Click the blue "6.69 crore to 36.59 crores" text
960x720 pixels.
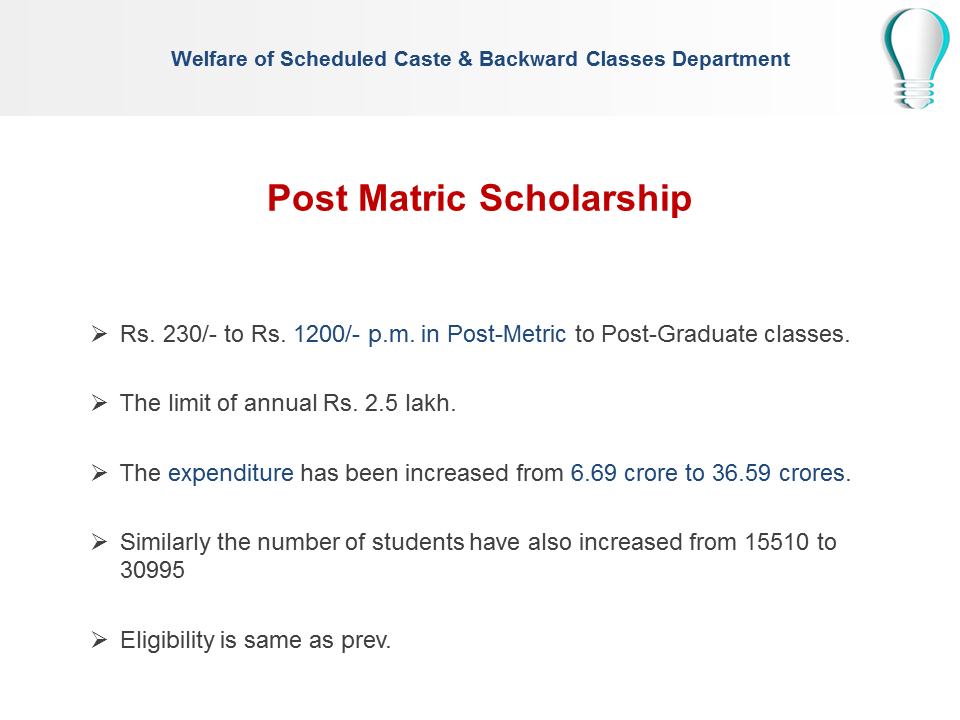[x=708, y=473]
